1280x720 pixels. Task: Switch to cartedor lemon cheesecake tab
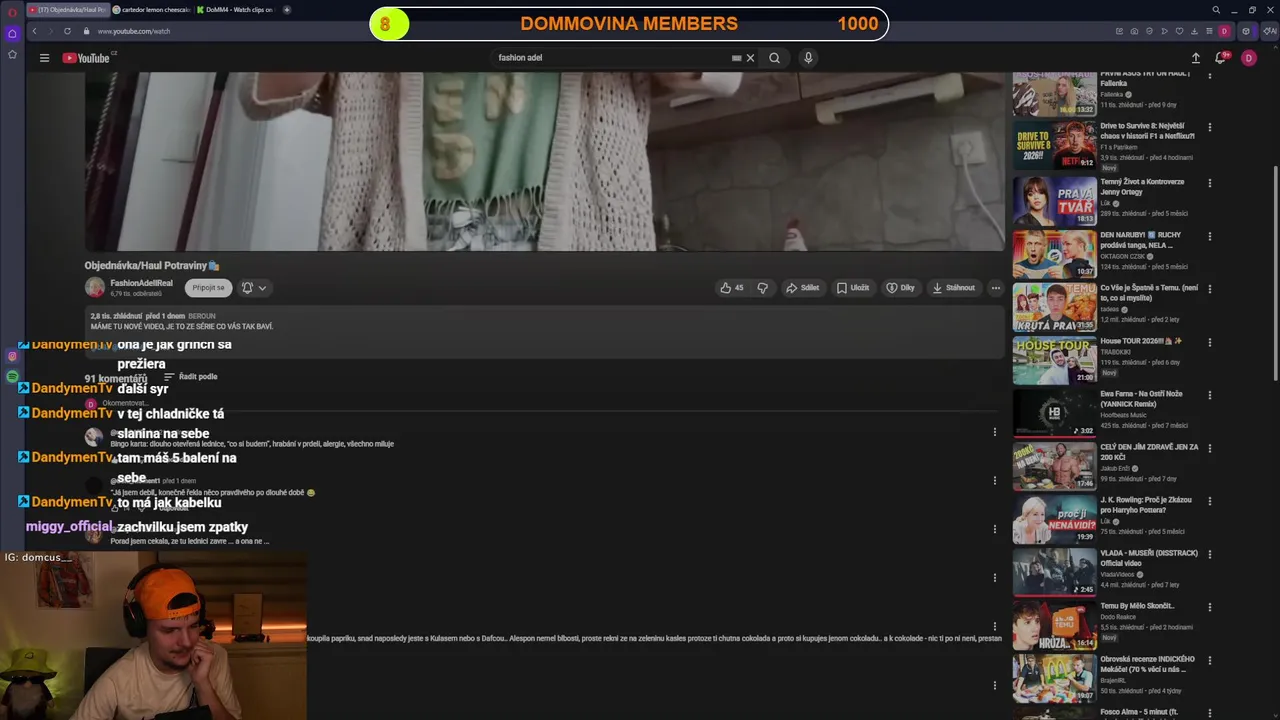click(x=151, y=10)
